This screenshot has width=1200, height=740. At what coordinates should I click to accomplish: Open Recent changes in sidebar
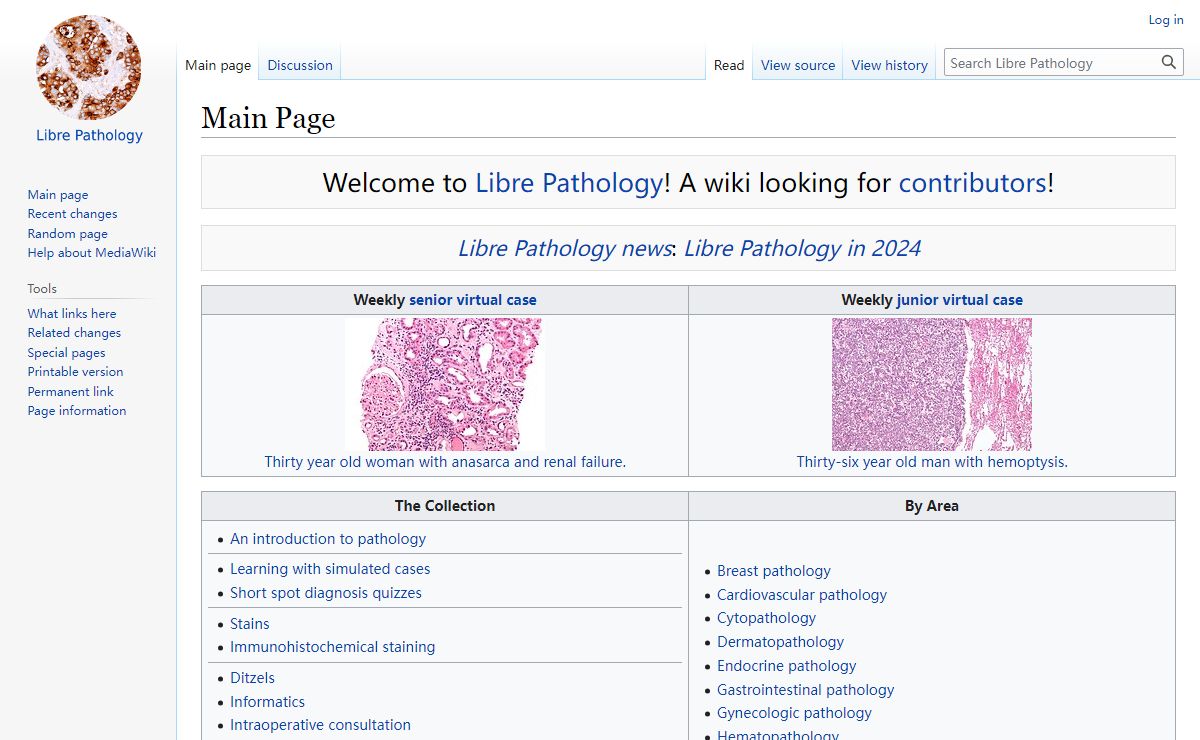point(72,214)
